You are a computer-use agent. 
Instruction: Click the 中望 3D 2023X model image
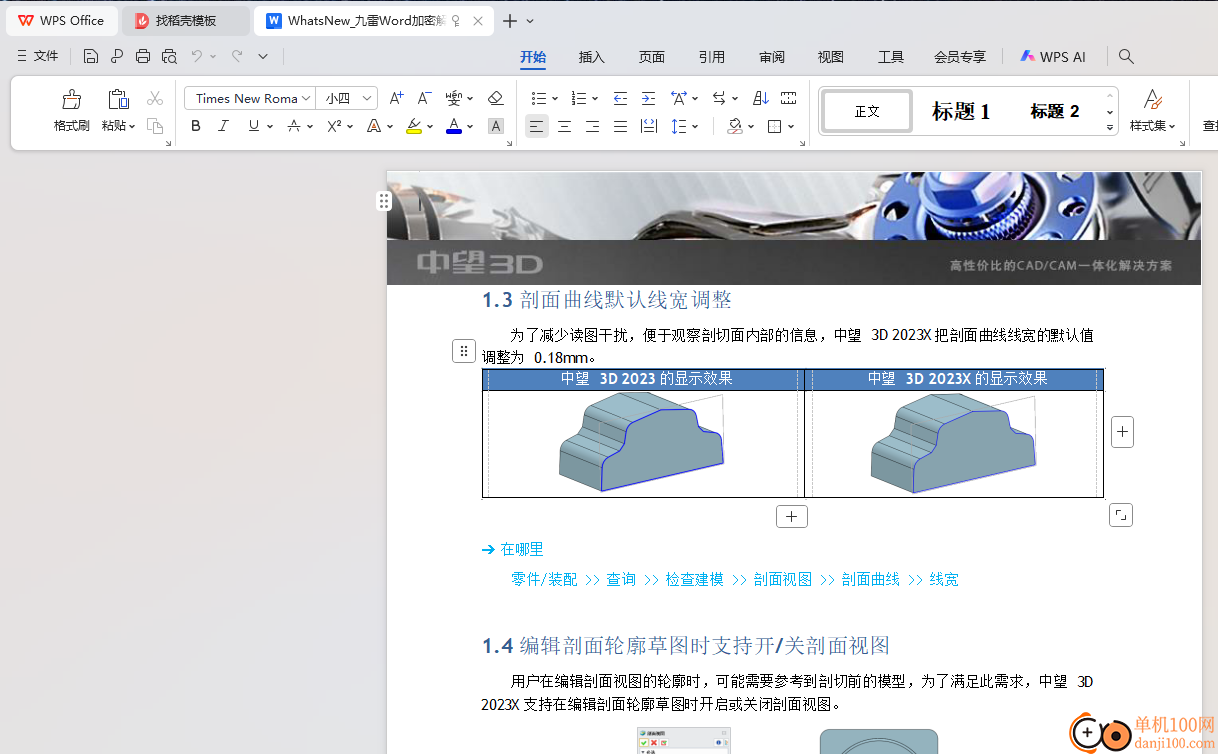point(953,441)
